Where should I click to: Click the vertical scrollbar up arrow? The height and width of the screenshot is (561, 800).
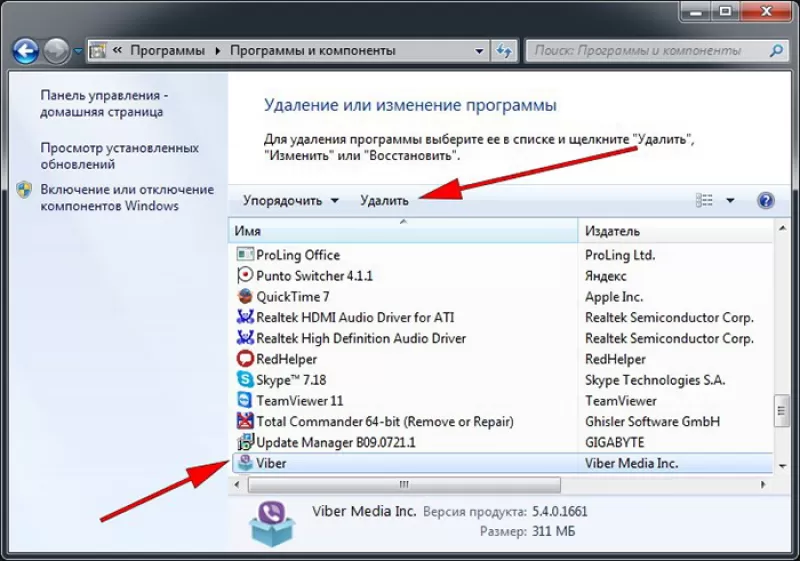(x=782, y=228)
